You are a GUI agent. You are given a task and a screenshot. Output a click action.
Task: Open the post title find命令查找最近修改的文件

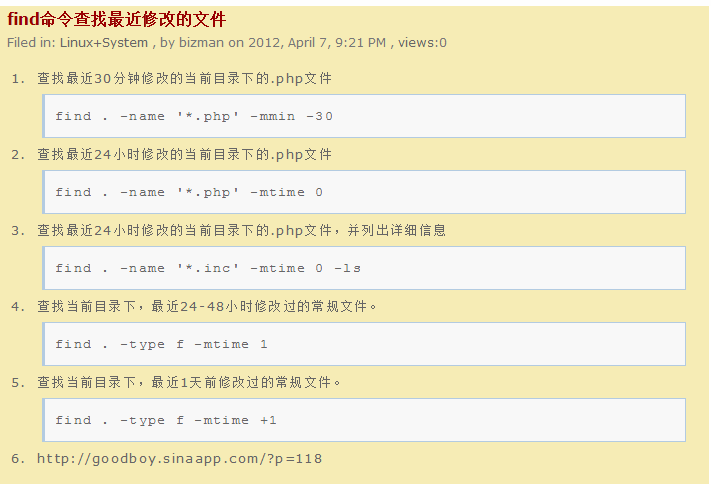click(117, 20)
